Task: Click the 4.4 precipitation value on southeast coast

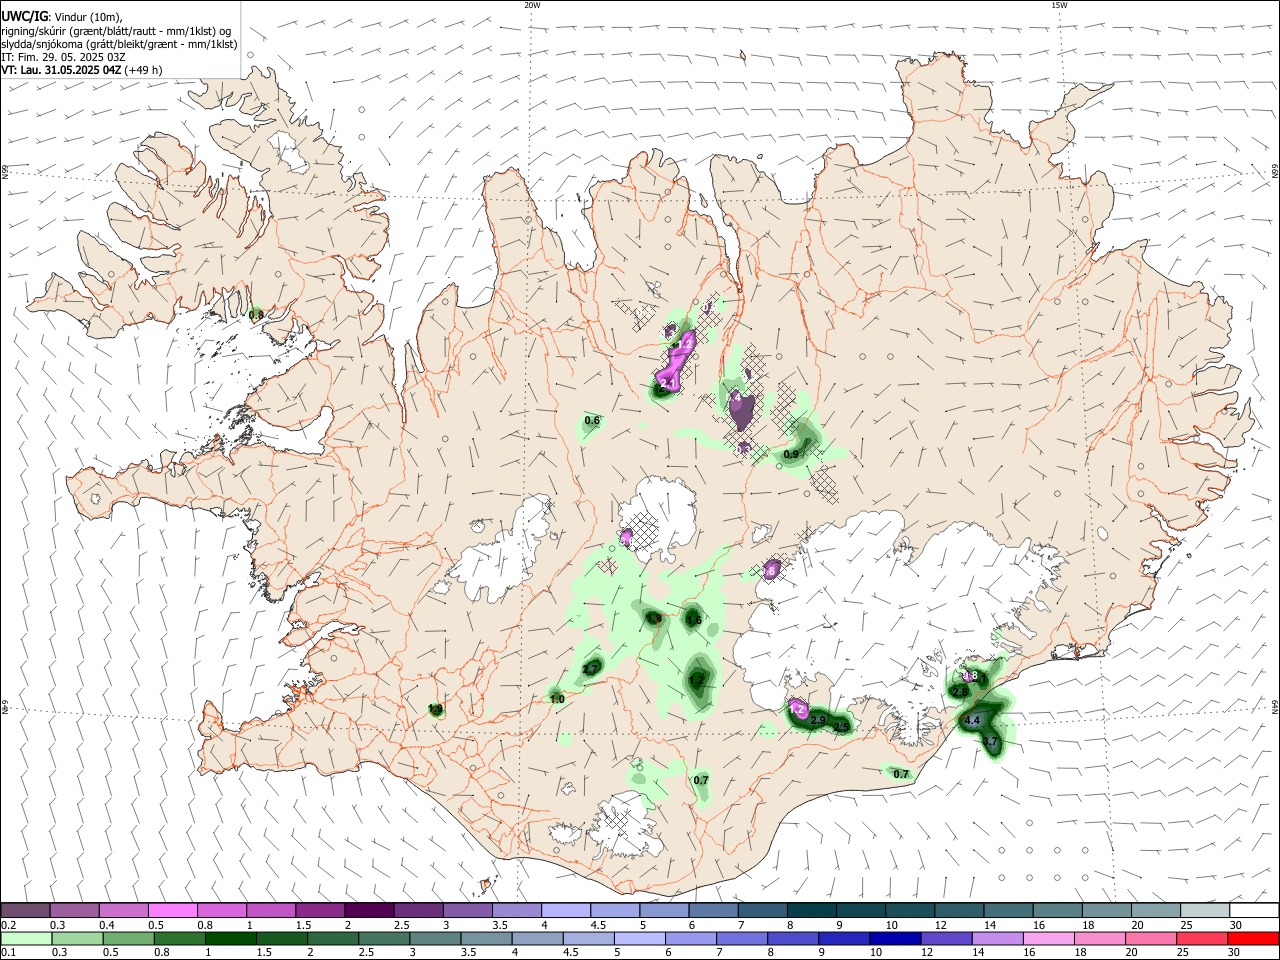Action: click(971, 721)
